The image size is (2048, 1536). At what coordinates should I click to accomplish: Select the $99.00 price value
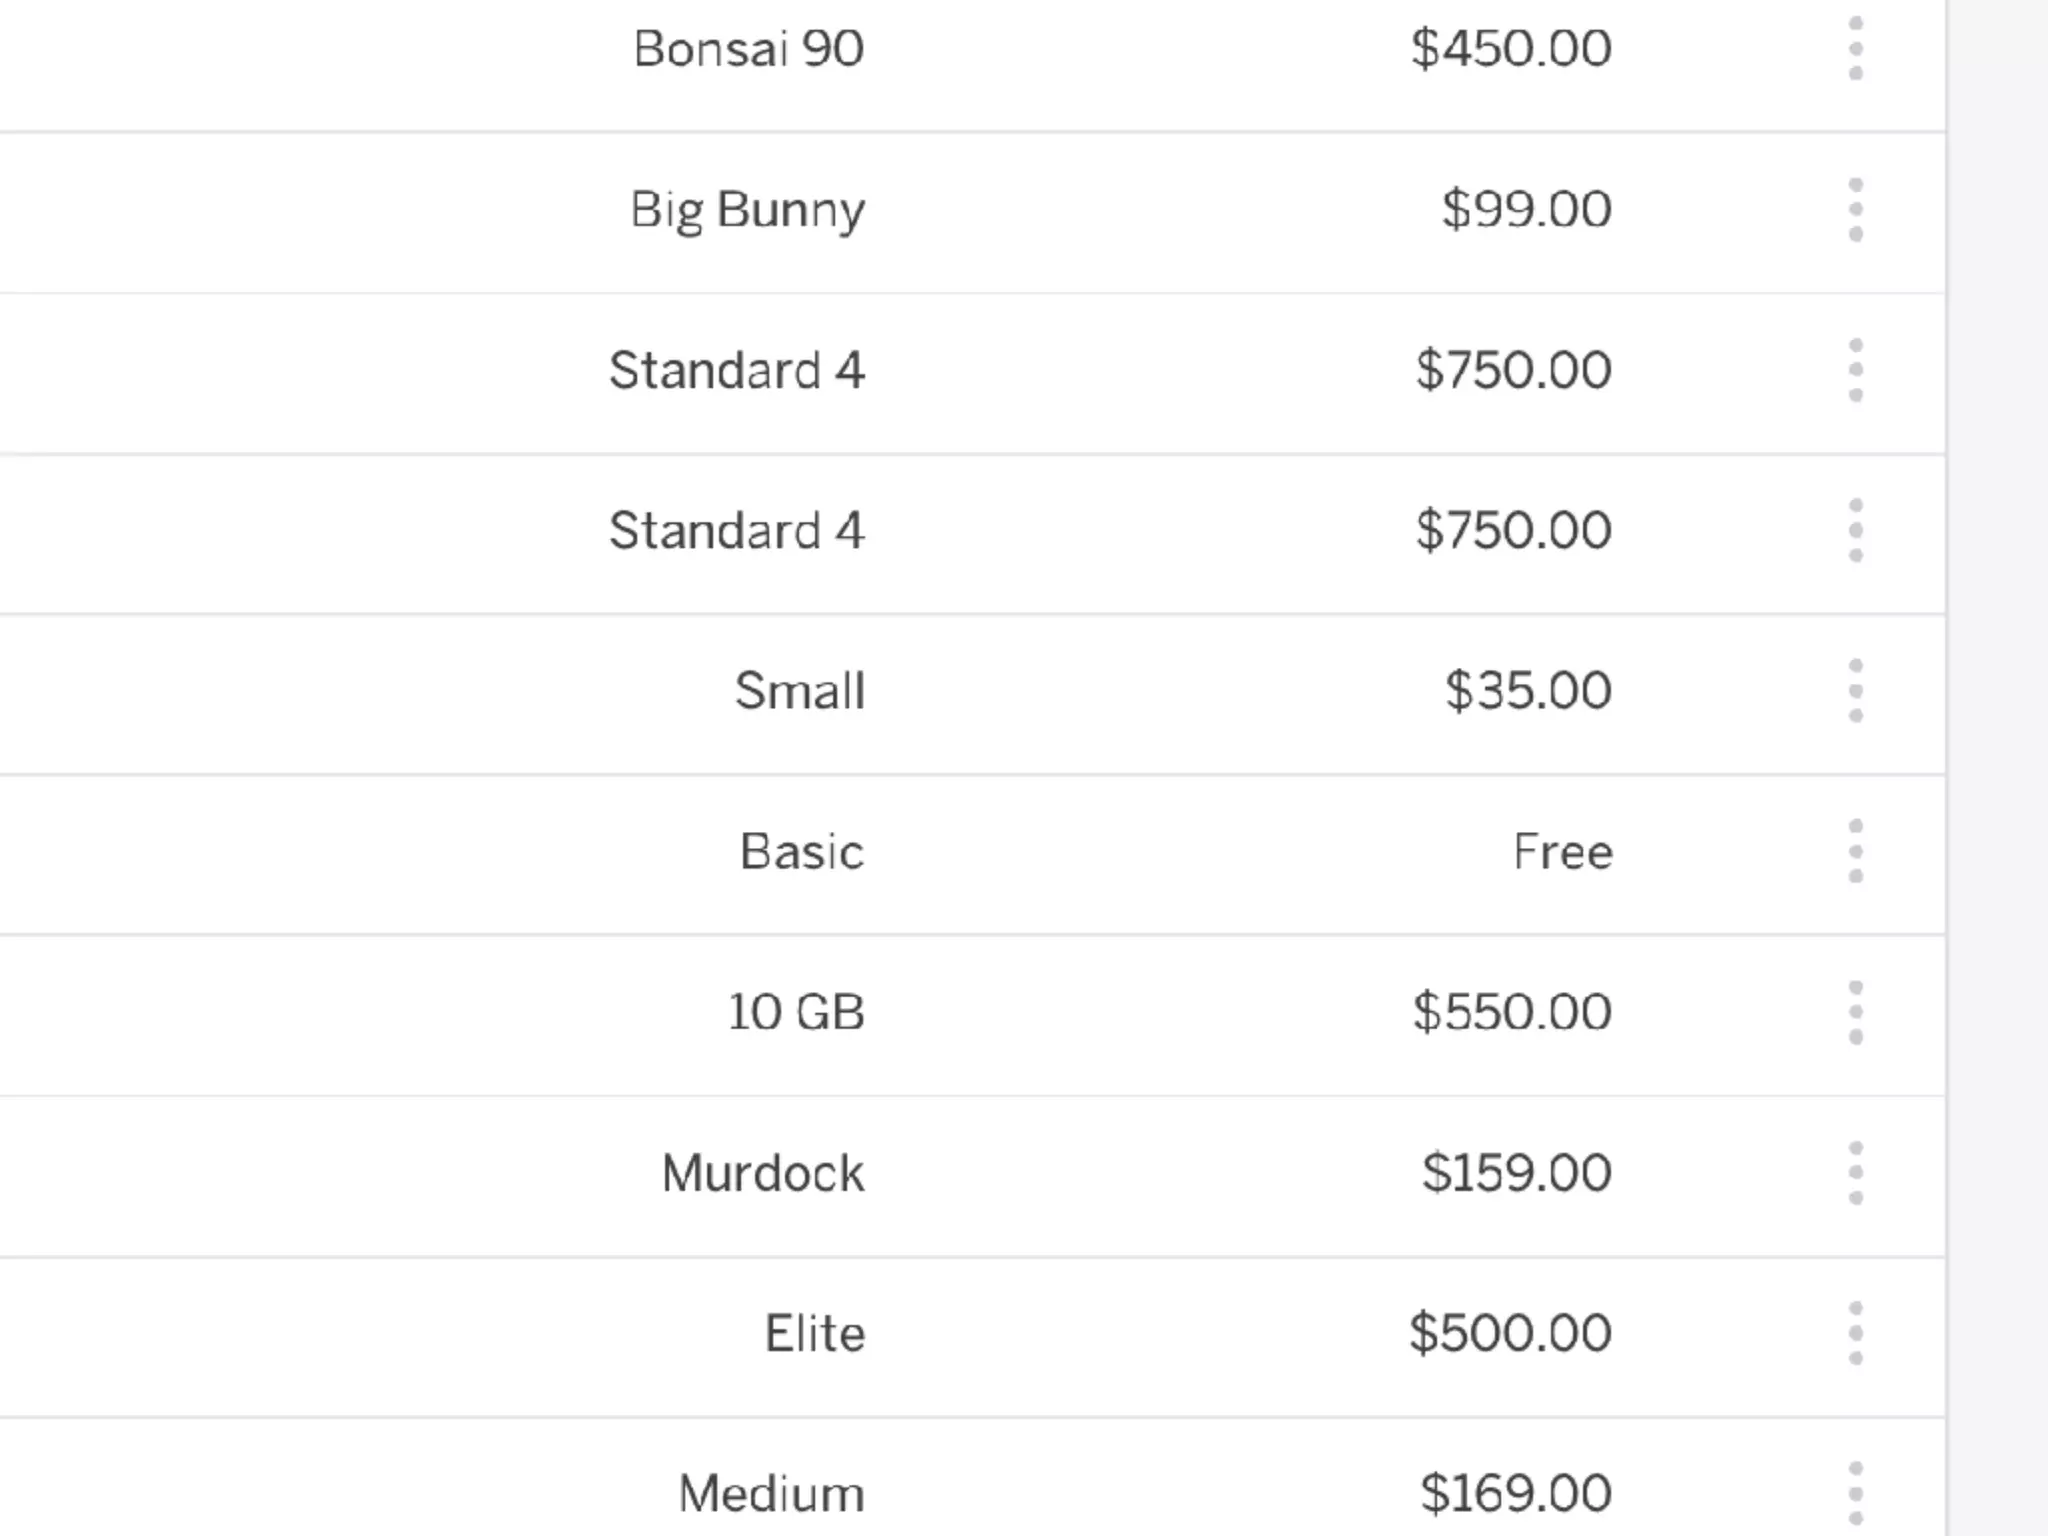1526,210
